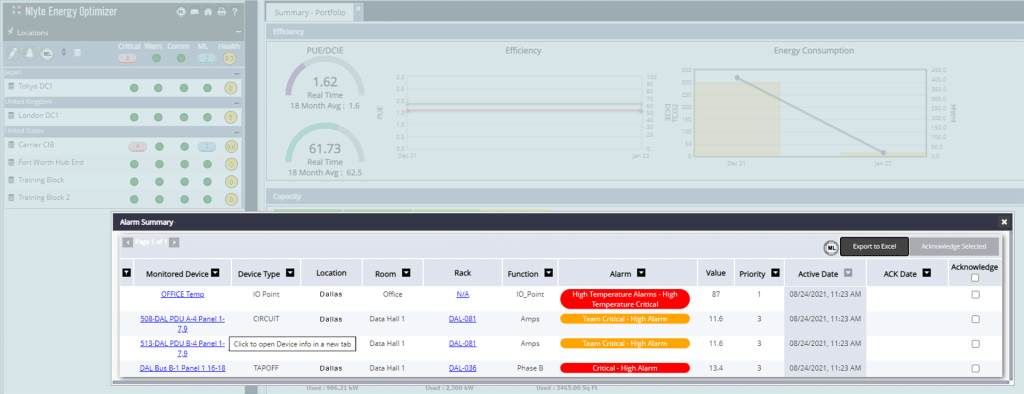The height and width of the screenshot is (394, 1024).
Task: Click the bell alarm icon under Locations
Action: pyautogui.click(x=30, y=54)
